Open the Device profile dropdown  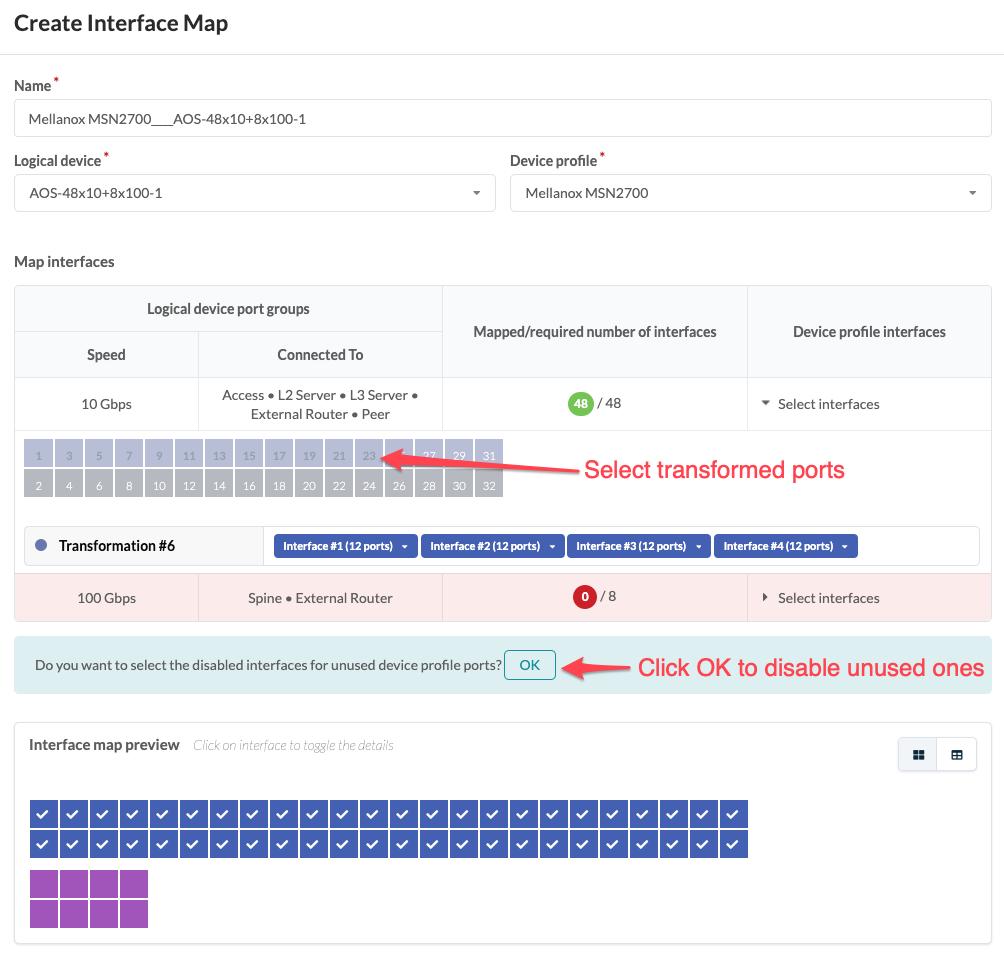(750, 193)
